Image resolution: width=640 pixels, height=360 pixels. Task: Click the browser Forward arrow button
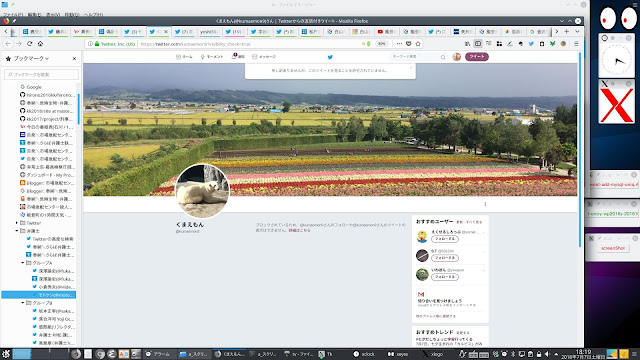(19, 44)
